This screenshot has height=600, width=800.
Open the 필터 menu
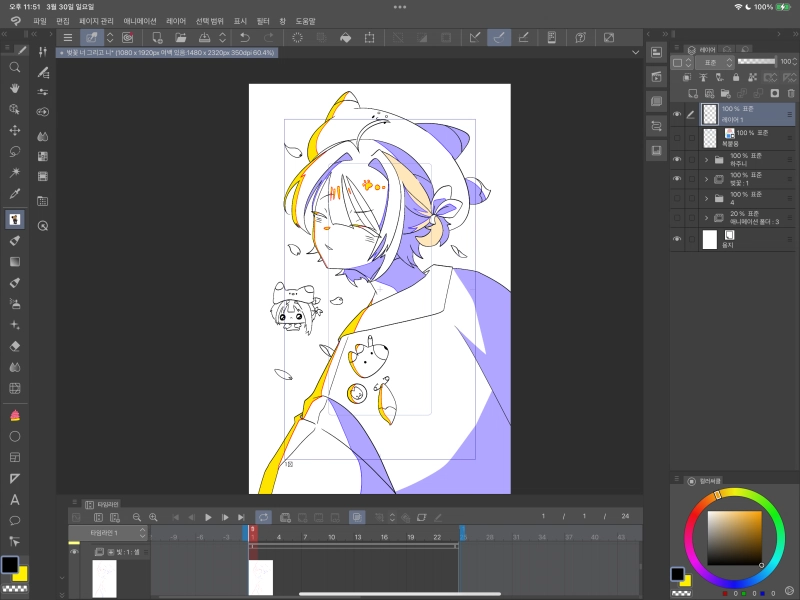click(x=263, y=20)
